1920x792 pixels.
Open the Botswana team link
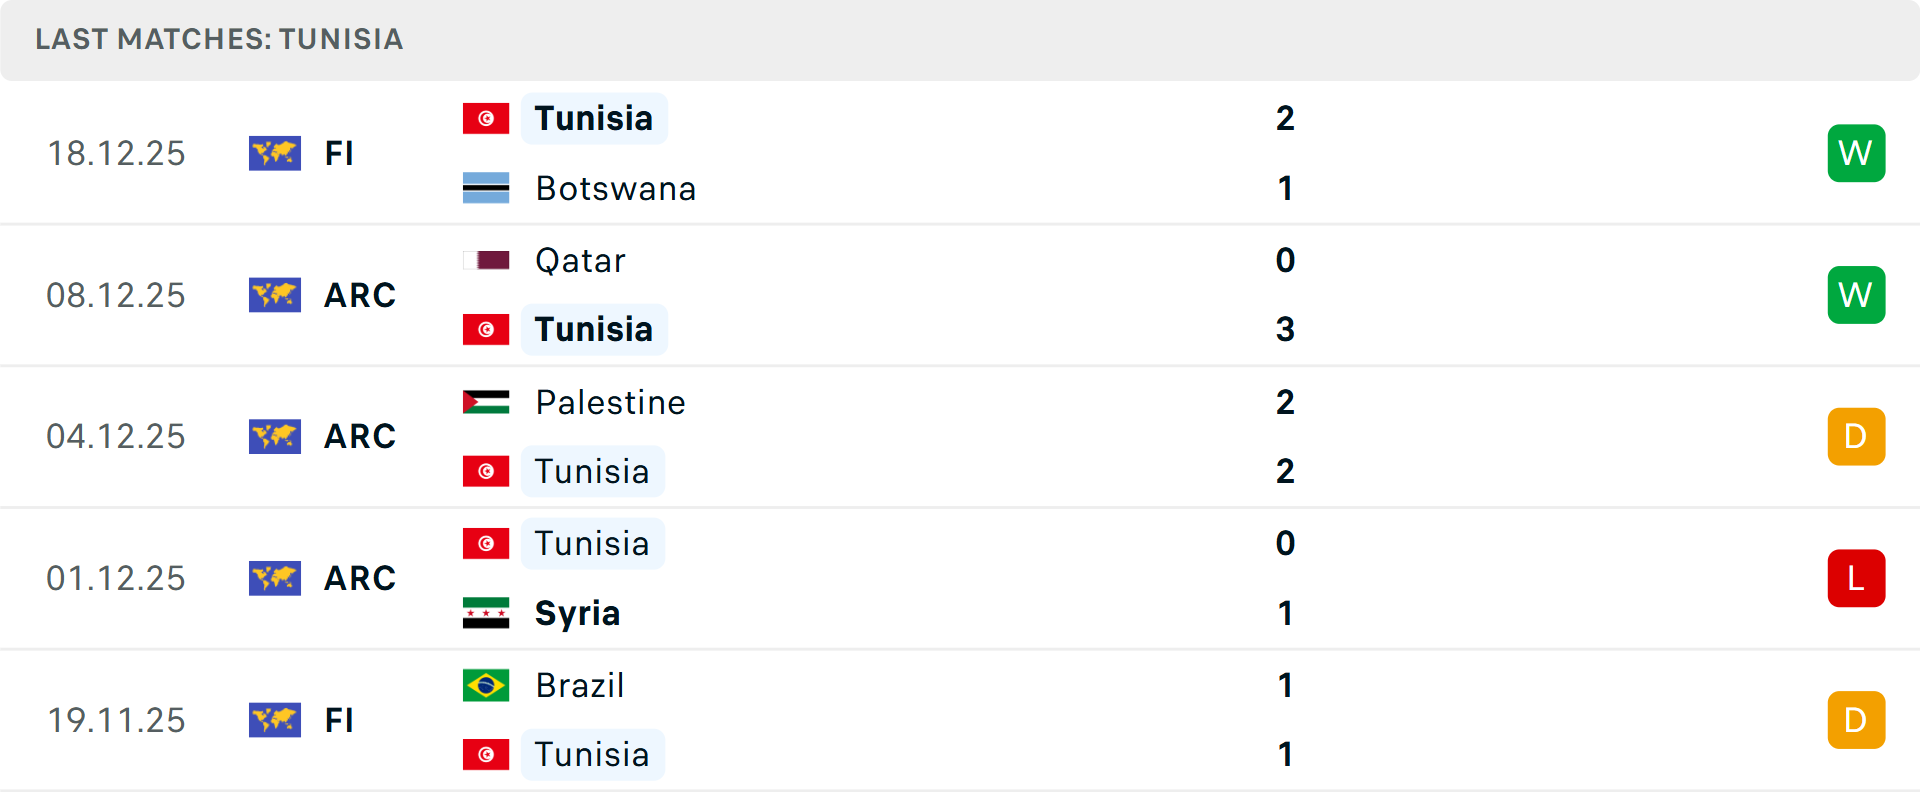pos(615,188)
